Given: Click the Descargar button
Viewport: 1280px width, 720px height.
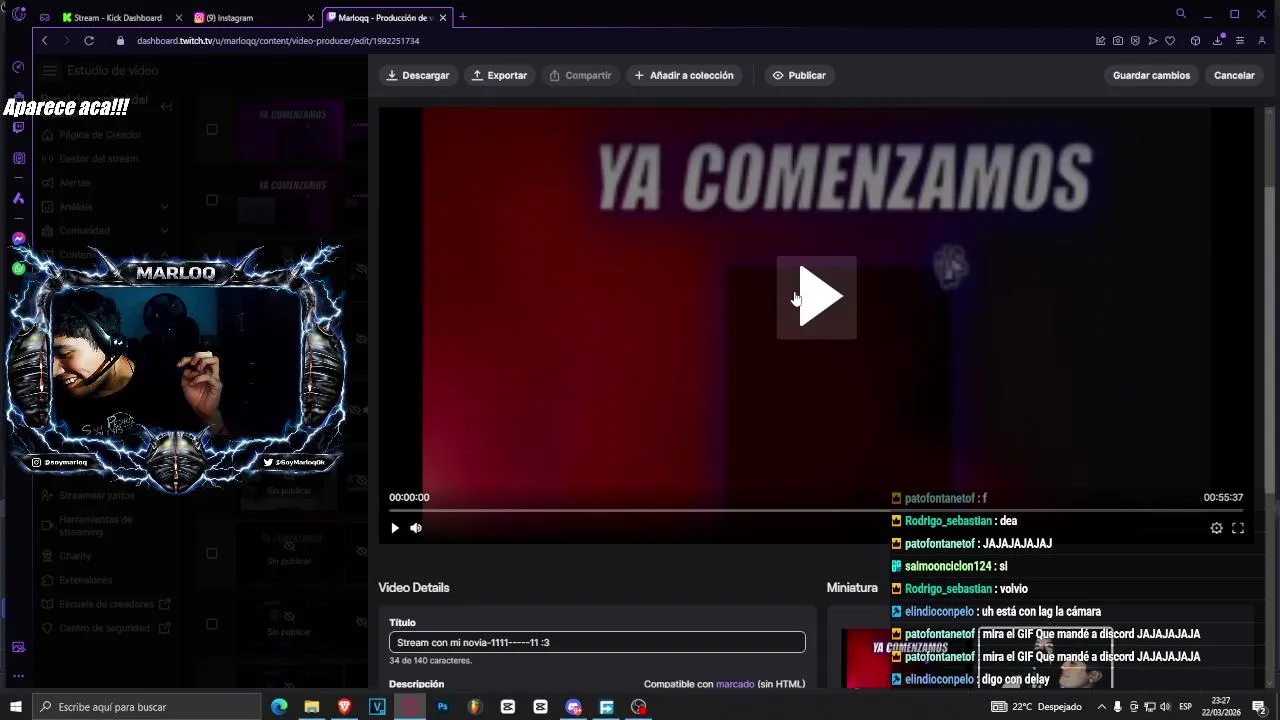Looking at the screenshot, I should (x=418, y=75).
